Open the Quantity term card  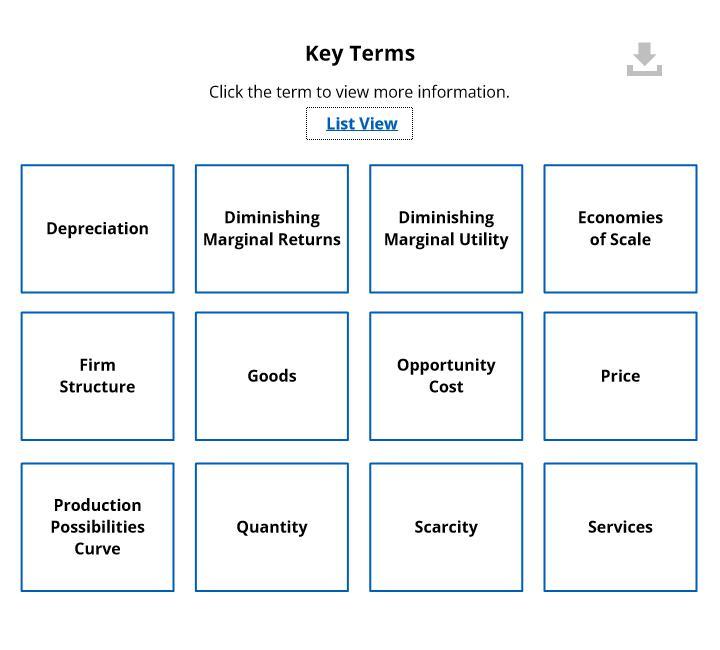(x=272, y=527)
